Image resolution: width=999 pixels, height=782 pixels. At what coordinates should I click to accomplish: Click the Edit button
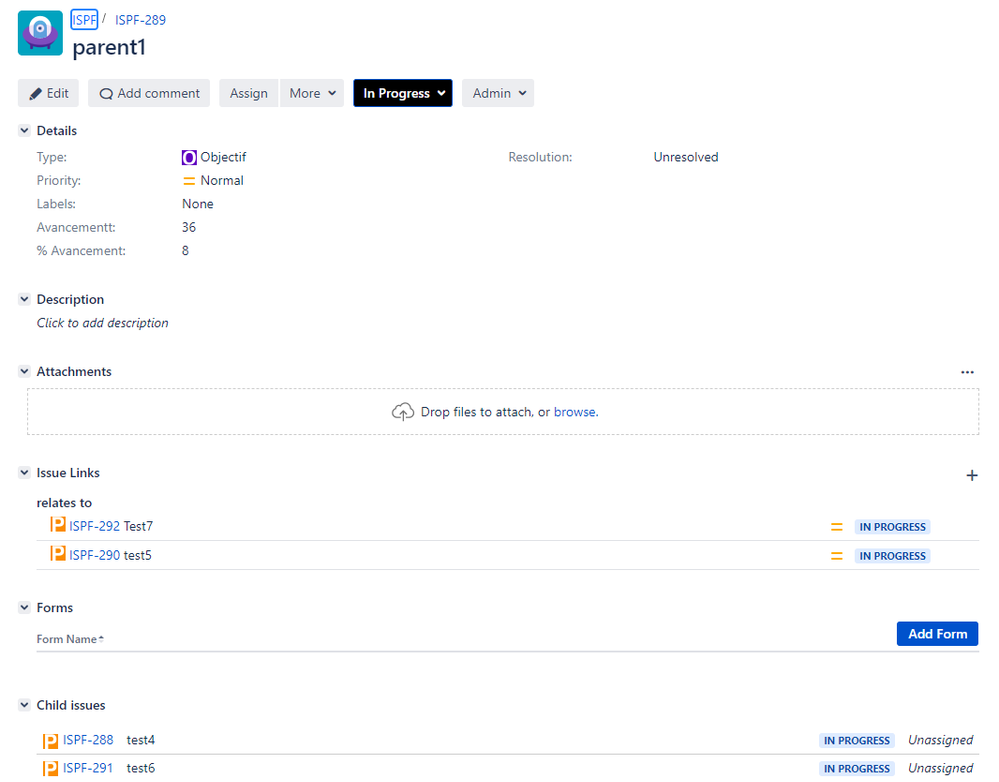click(x=48, y=94)
